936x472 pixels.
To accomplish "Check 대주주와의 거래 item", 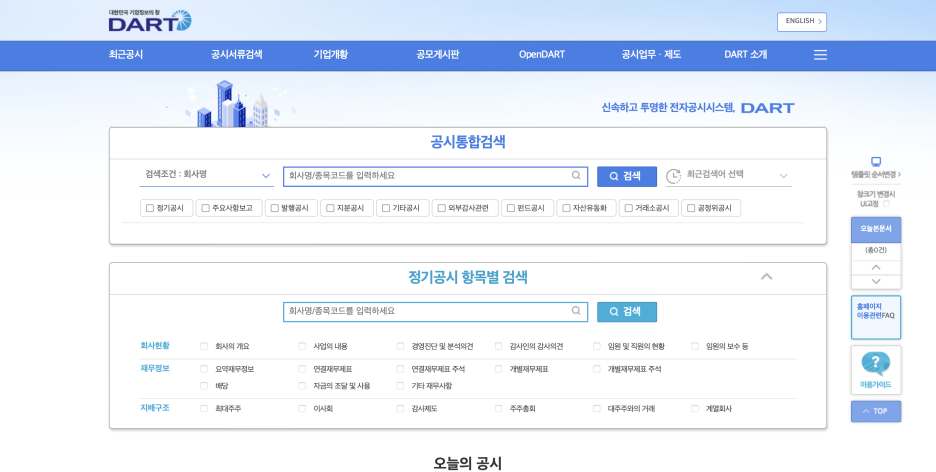I will 596,409.
